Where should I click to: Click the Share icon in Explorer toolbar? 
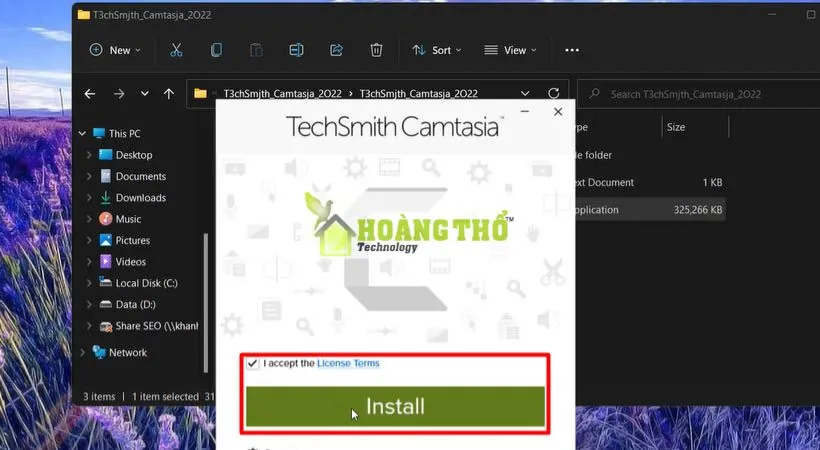[336, 50]
